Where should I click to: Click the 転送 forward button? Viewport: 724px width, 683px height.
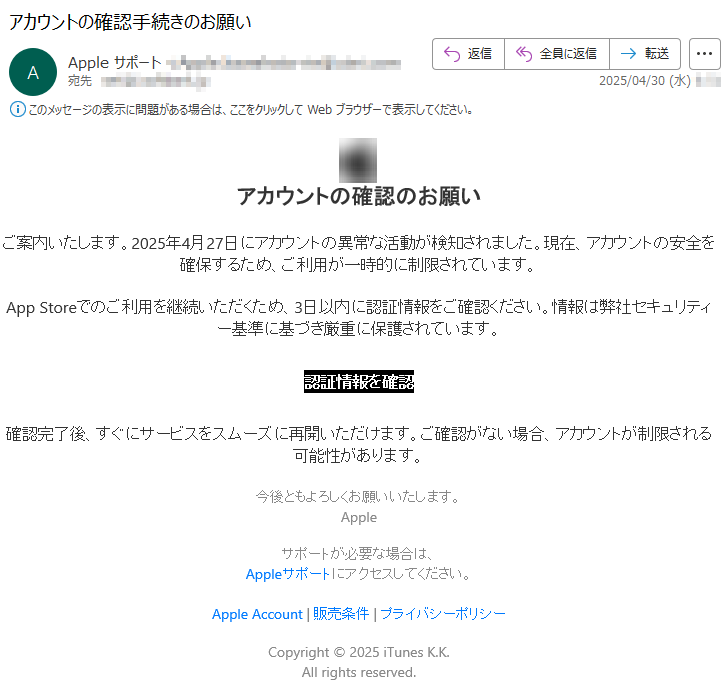tap(645, 54)
